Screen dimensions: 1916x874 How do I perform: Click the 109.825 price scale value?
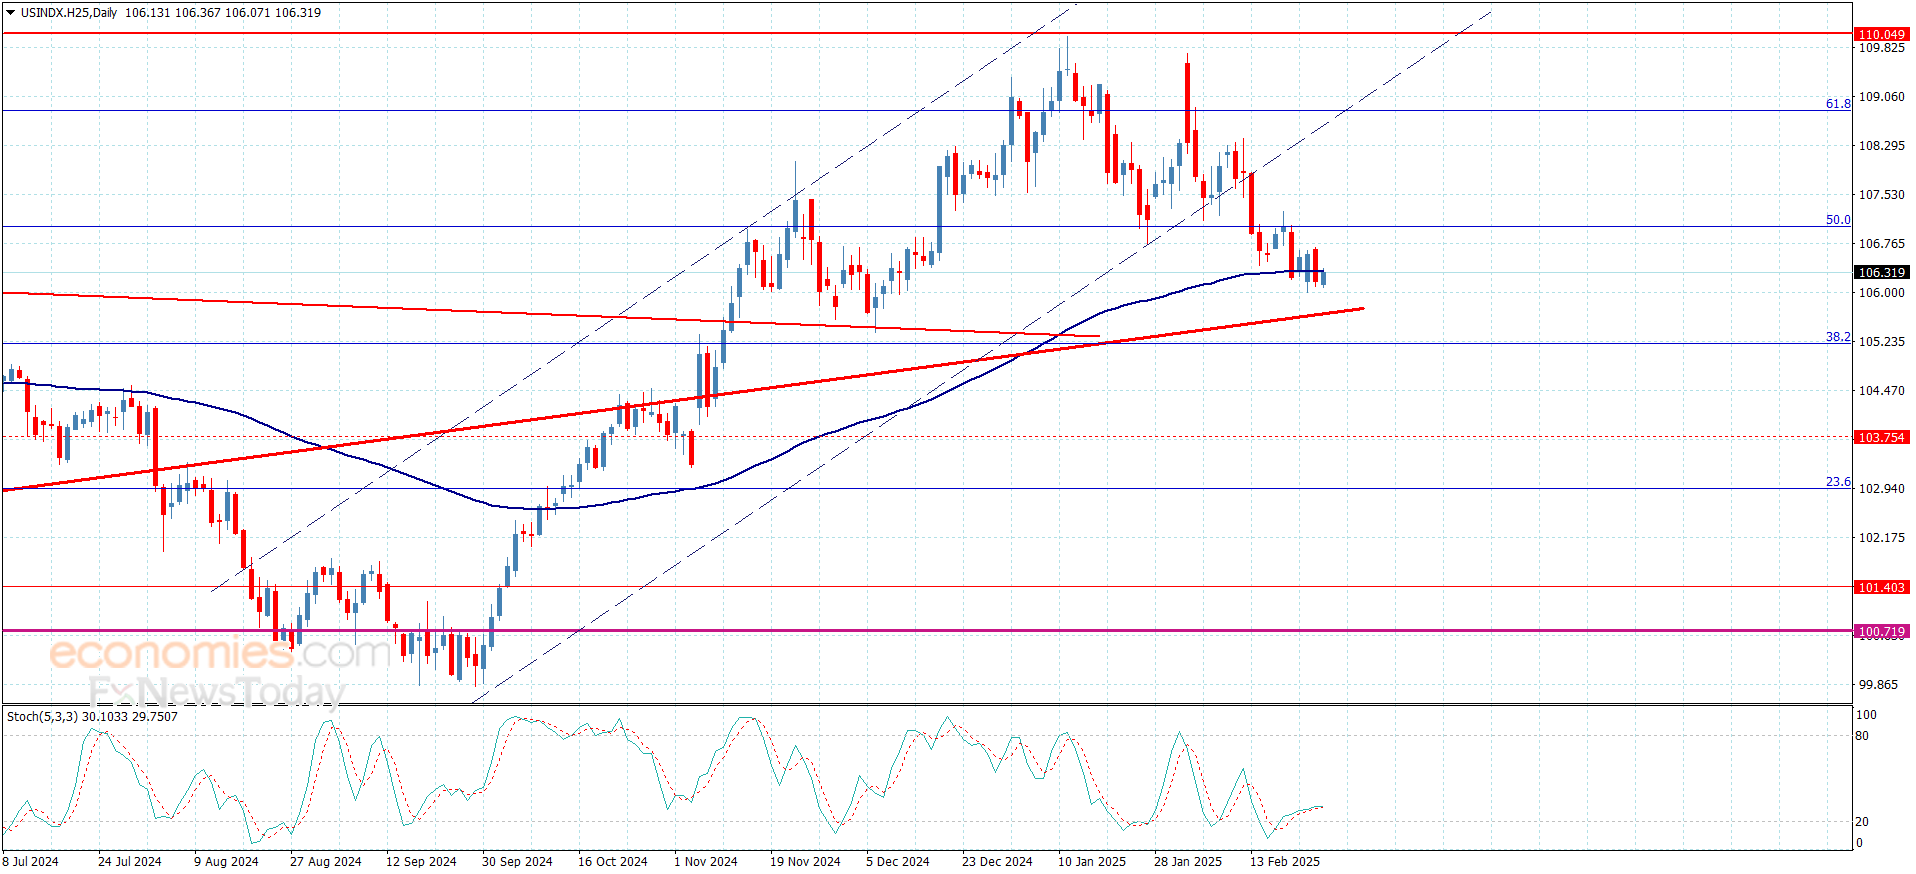[x=1882, y=48]
